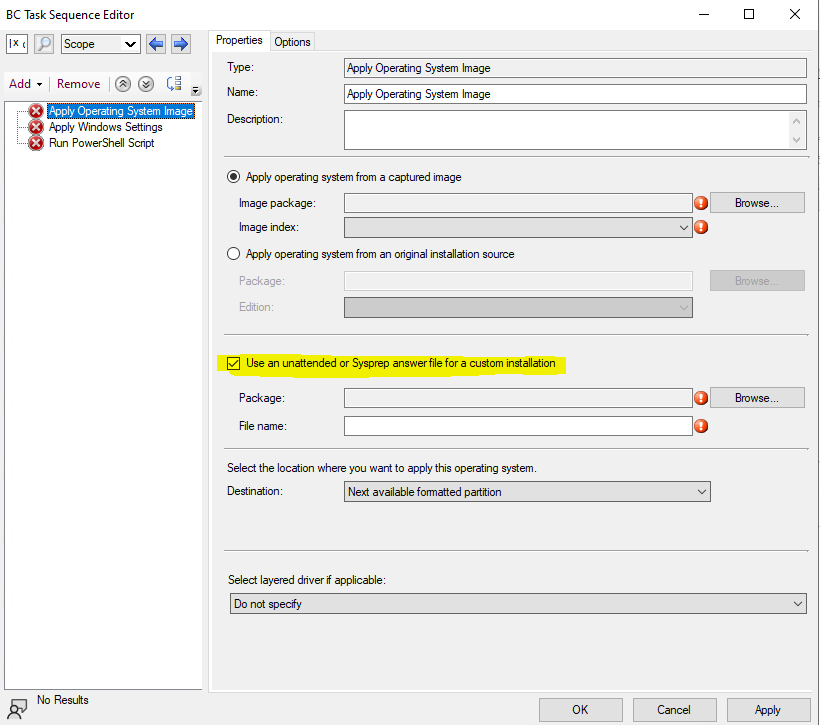Switch to the Options tab
This screenshot has height=725, width=820.
click(292, 41)
